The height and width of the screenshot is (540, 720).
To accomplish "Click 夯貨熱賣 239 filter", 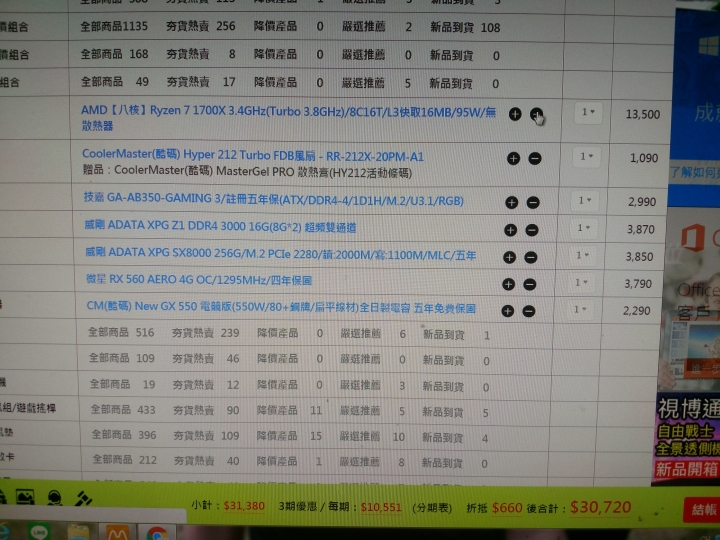I will [x=206, y=333].
